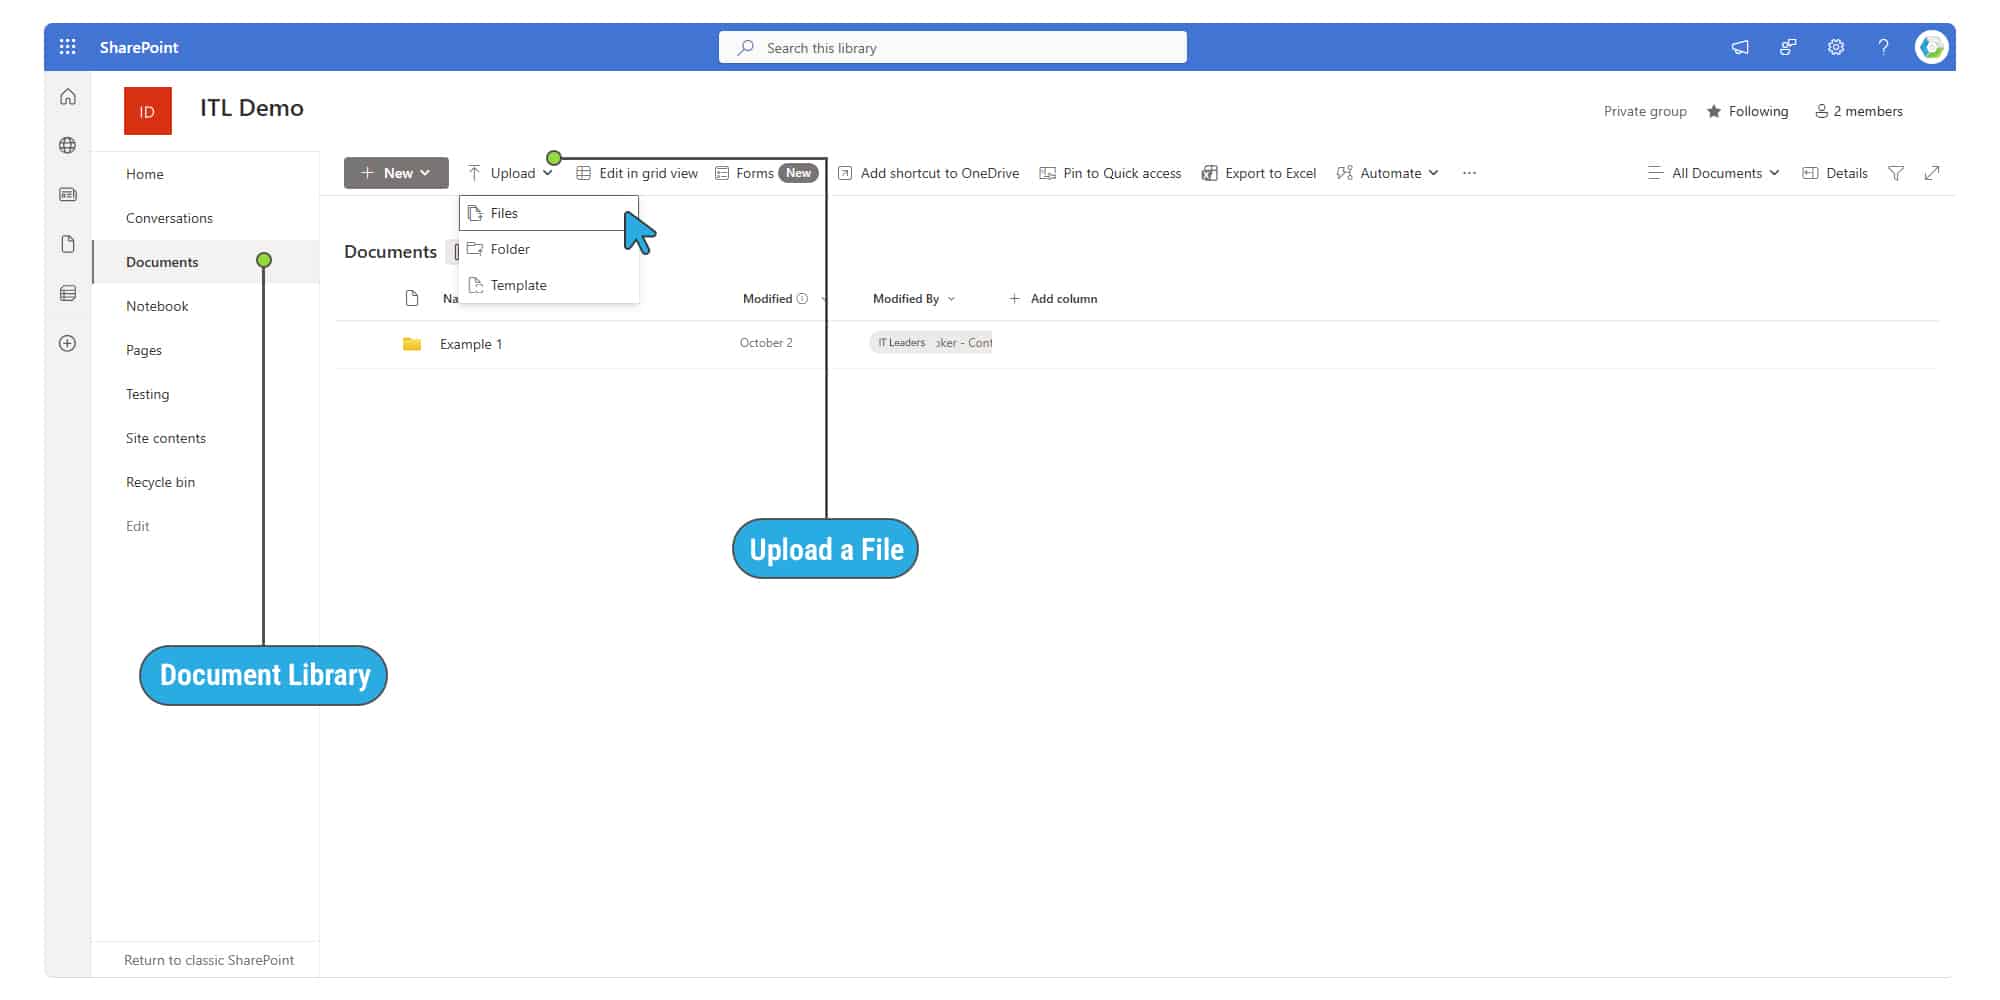Click inside the Search this library box

pos(950,47)
